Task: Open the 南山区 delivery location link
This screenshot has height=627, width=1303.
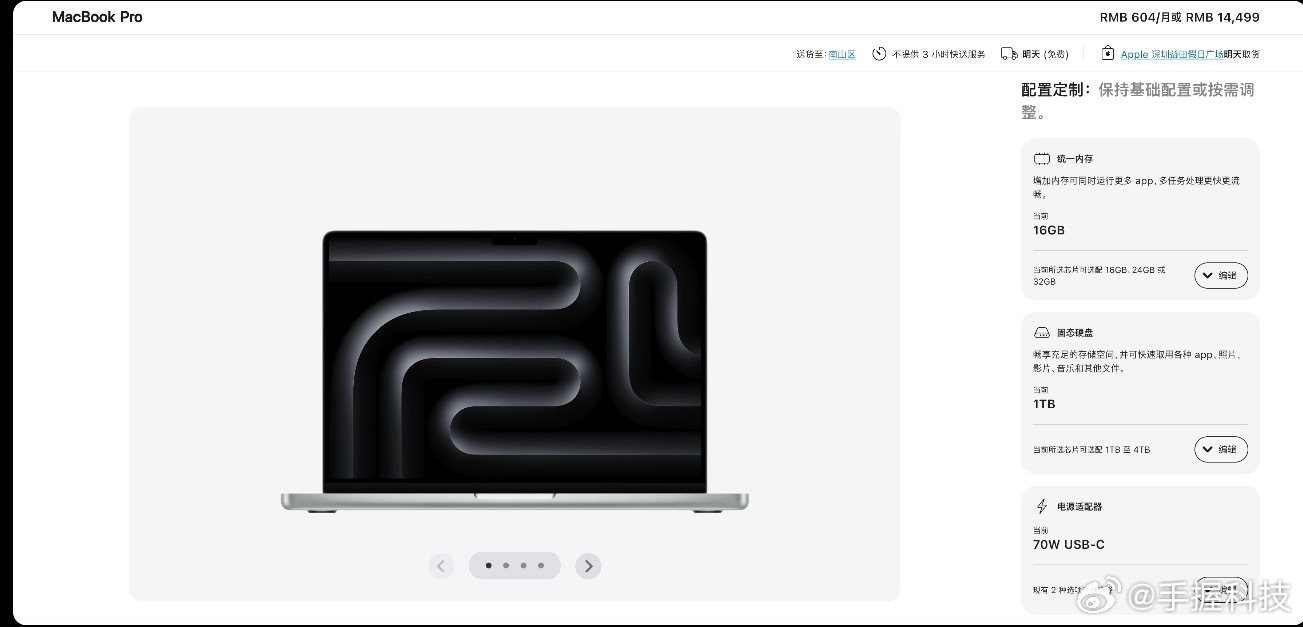Action: click(x=842, y=54)
